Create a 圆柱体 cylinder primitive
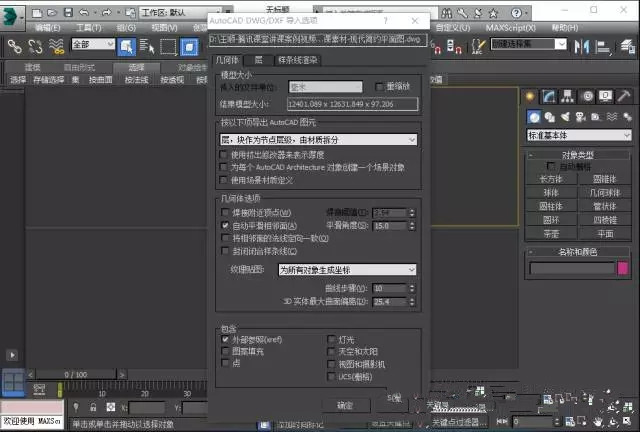 (x=551, y=206)
